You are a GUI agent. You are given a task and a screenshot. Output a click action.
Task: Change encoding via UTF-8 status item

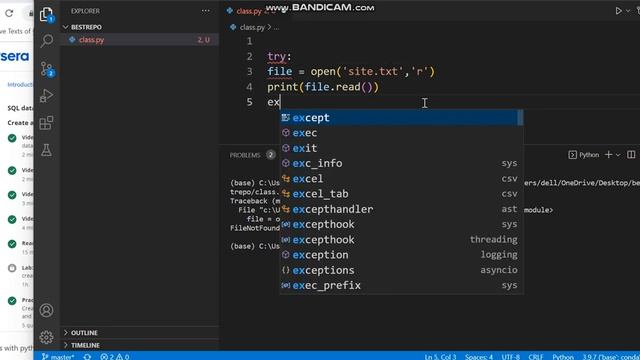point(511,356)
